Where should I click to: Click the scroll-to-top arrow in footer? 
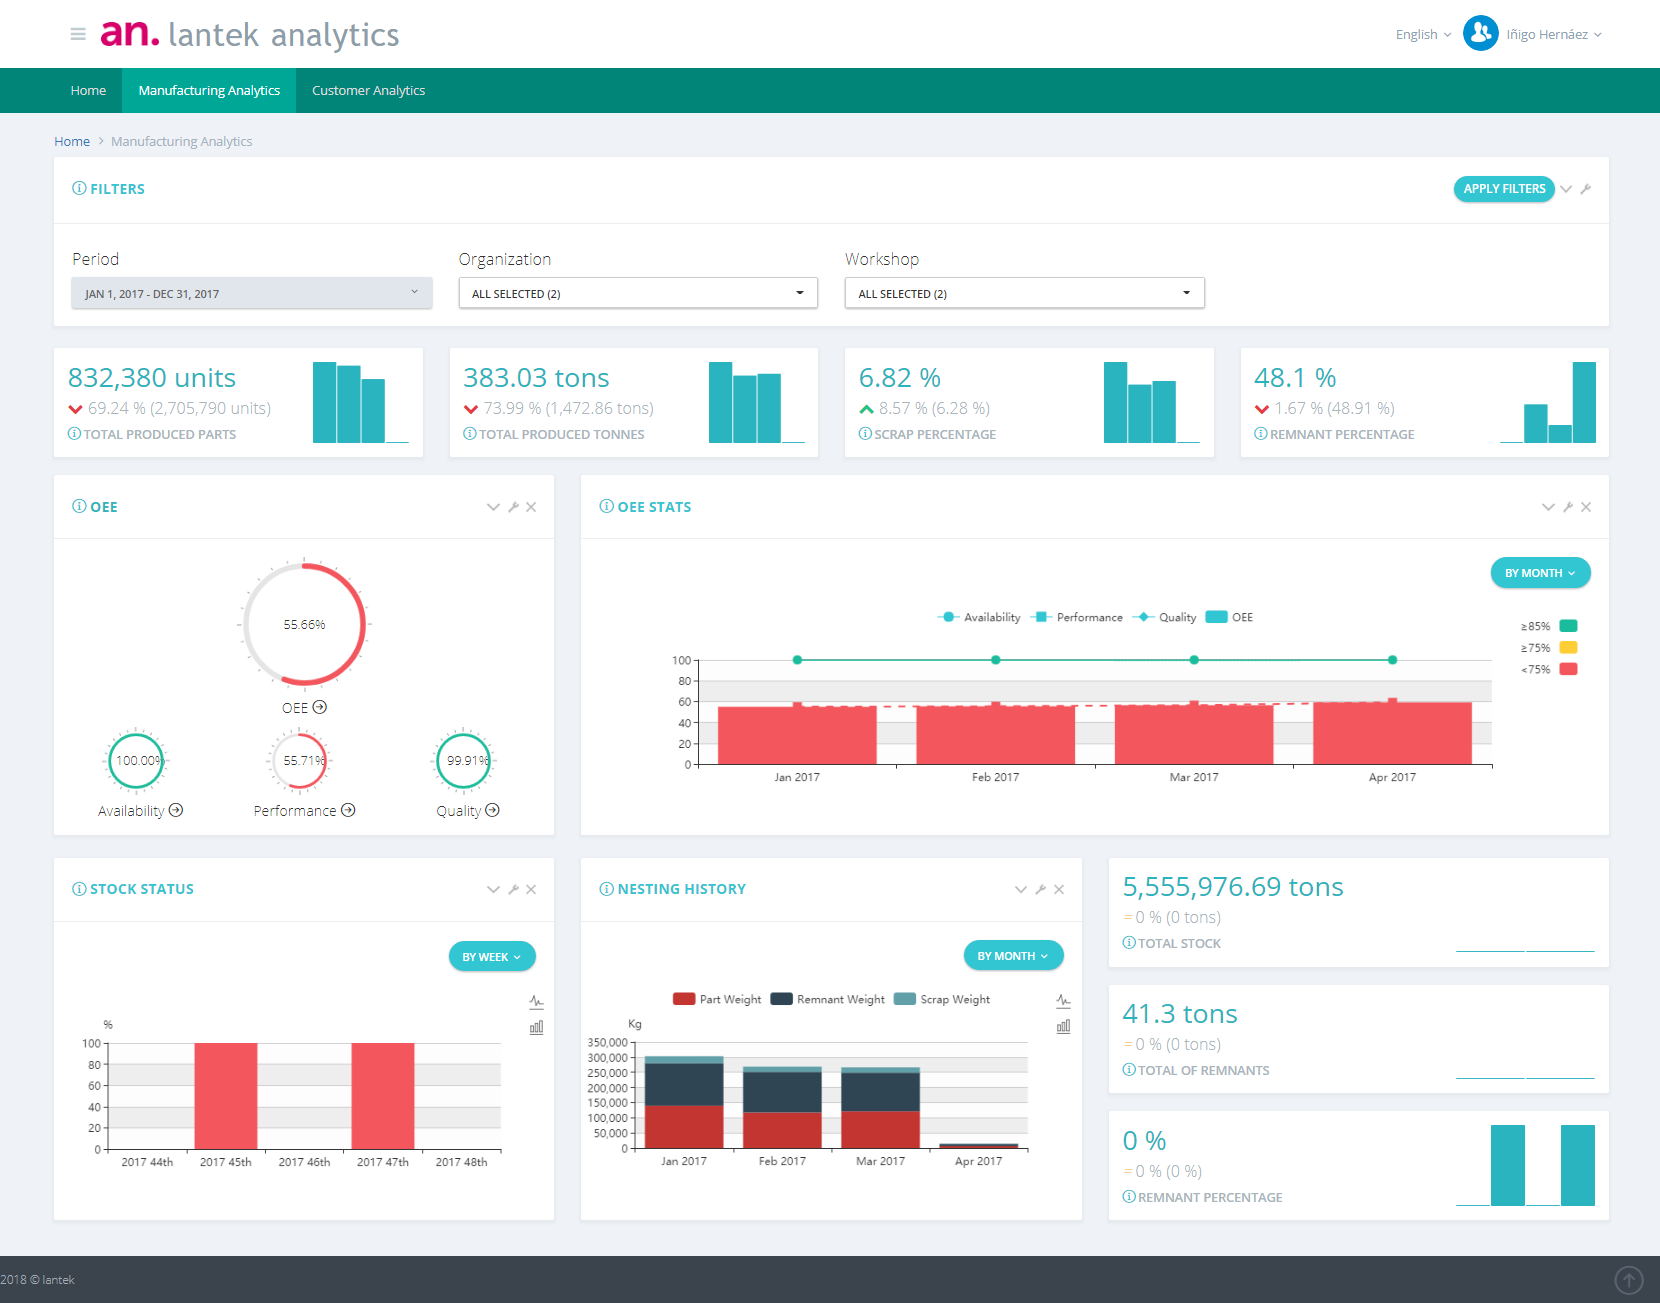pos(1628,1279)
